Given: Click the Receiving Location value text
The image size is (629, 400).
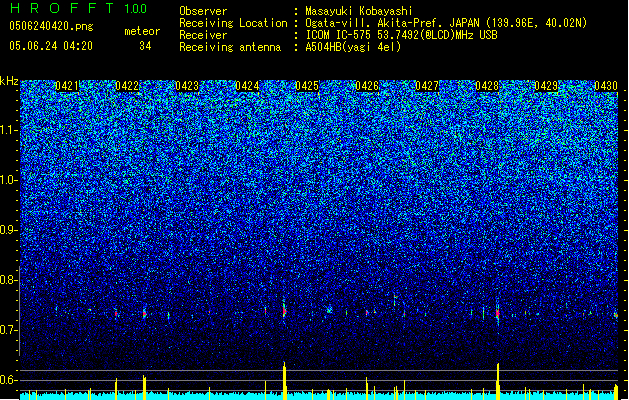Looking at the screenshot, I should 446,23.
